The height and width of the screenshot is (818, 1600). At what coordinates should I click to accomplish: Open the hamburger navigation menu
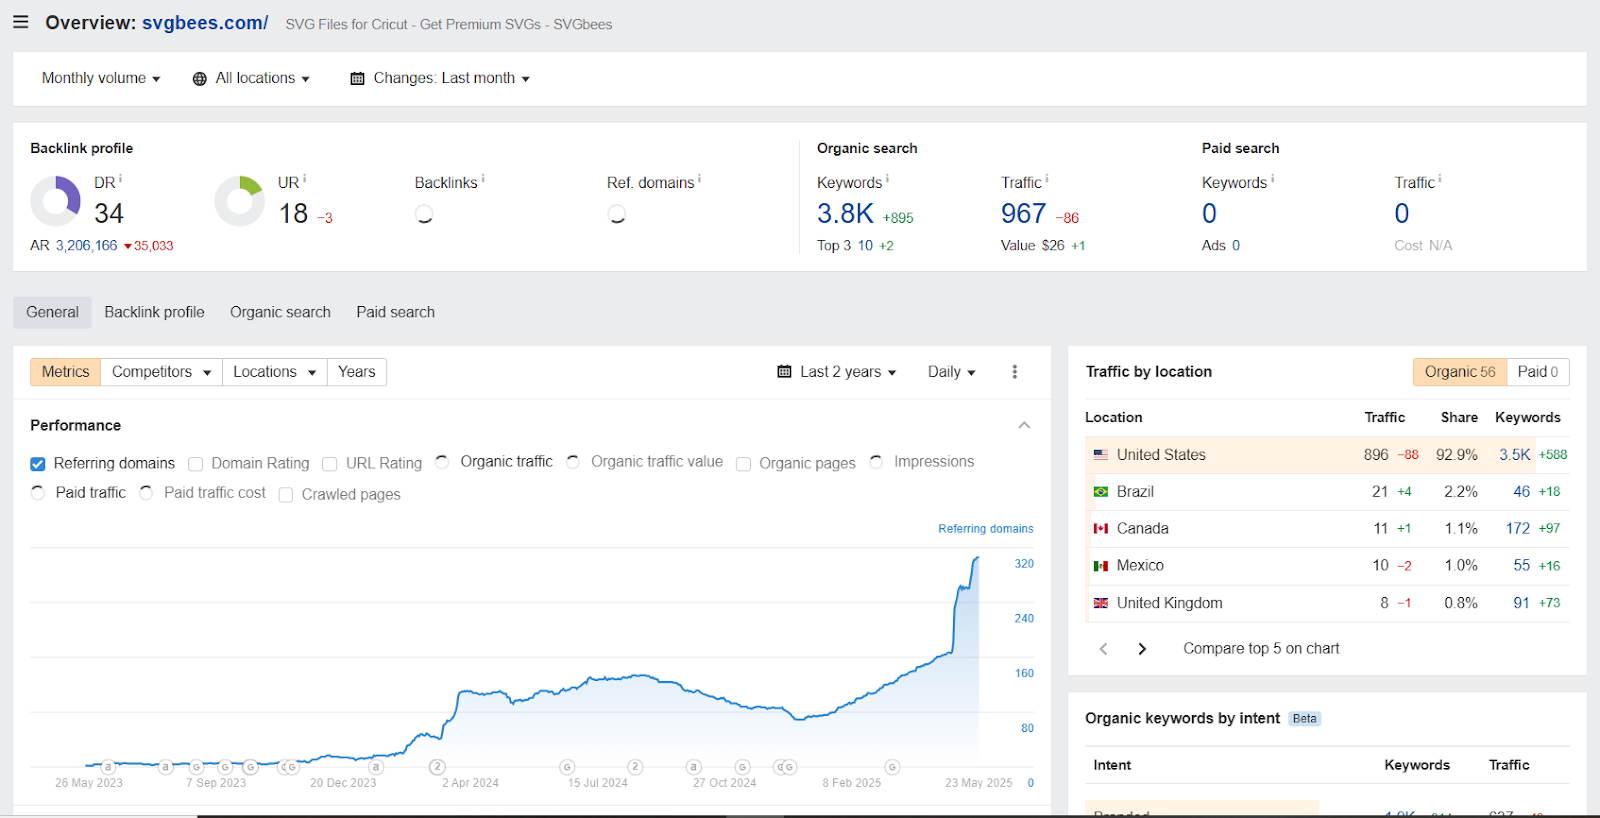pos(20,22)
